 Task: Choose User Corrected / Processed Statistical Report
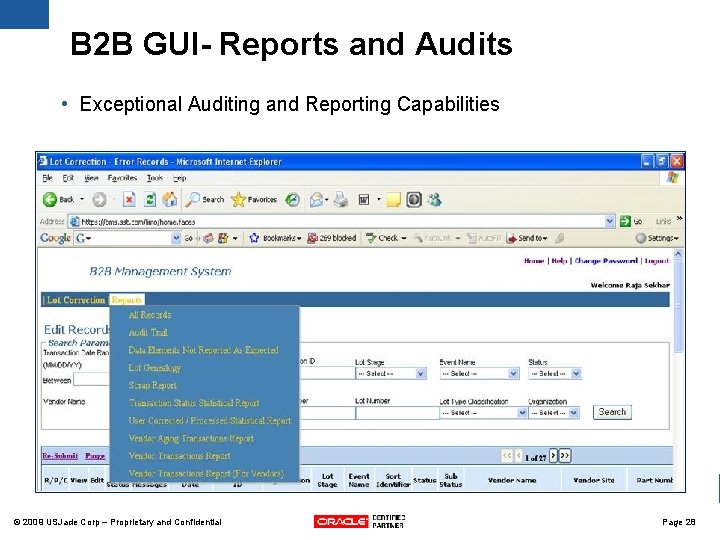209,421
